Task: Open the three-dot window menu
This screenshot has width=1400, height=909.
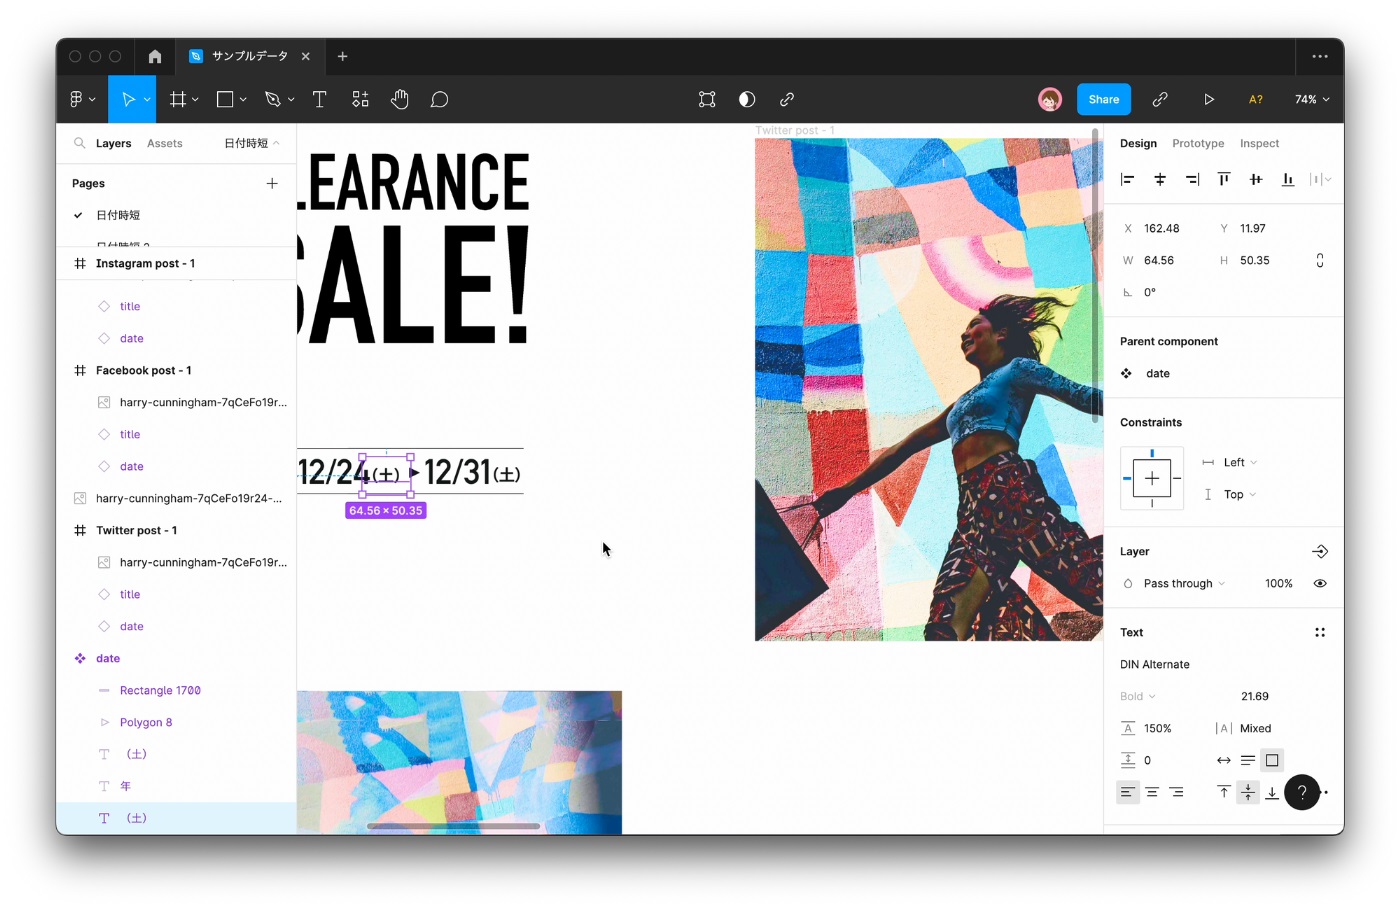Action: [1320, 56]
